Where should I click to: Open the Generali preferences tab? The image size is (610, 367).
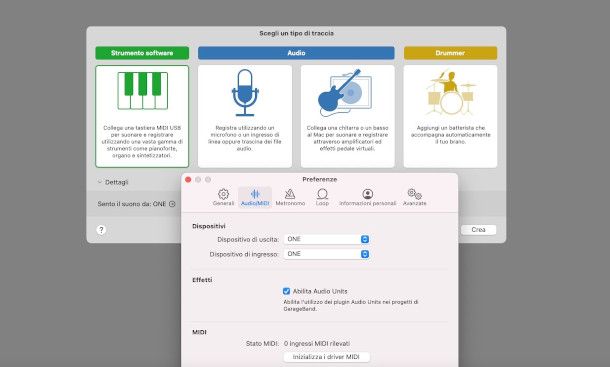coord(223,197)
